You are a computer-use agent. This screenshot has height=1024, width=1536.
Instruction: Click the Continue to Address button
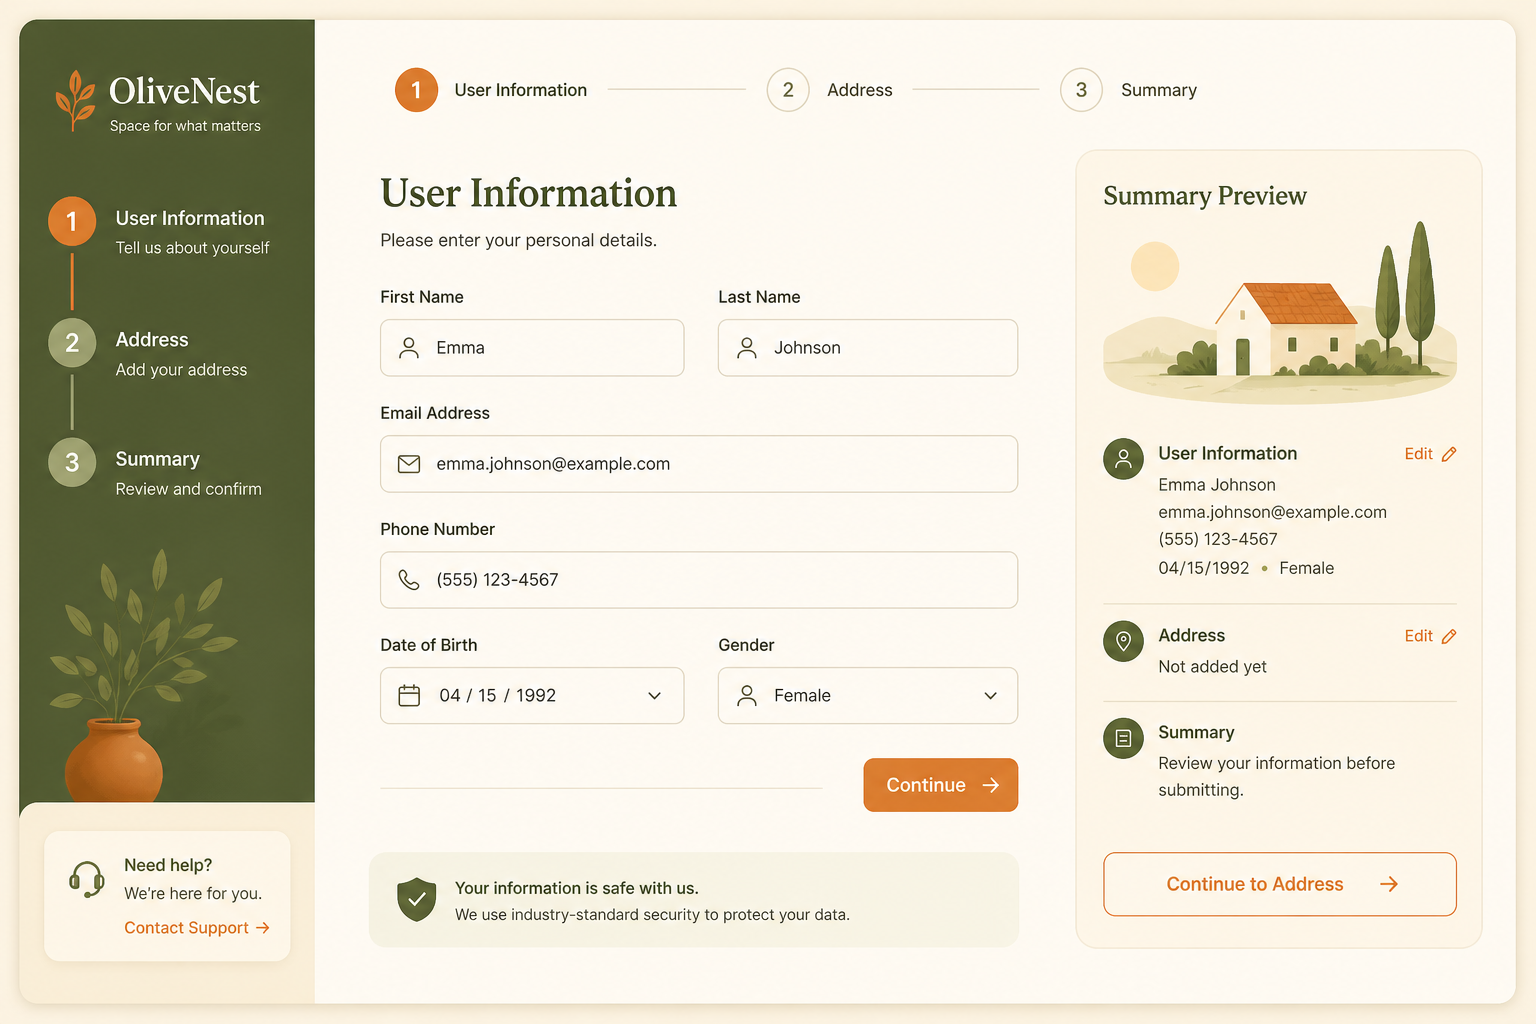click(x=1280, y=884)
